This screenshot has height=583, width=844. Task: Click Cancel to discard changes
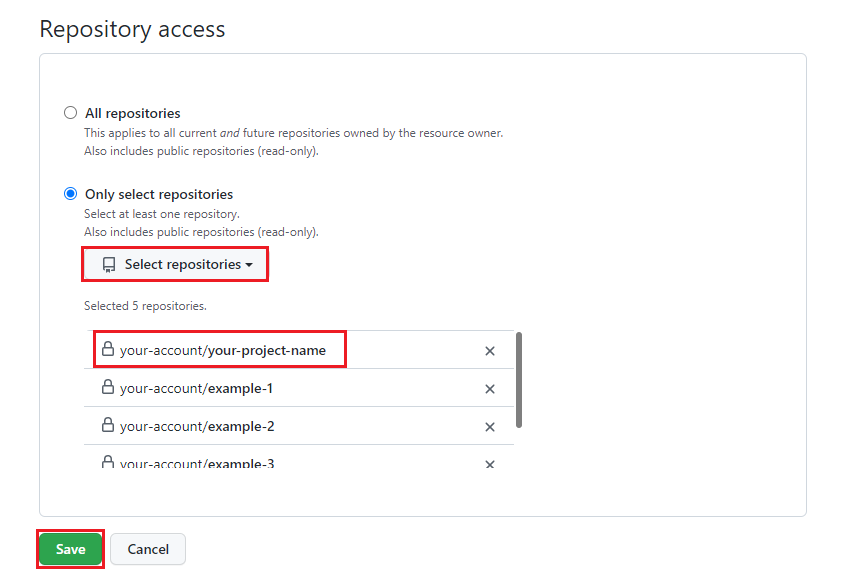[x=147, y=548]
